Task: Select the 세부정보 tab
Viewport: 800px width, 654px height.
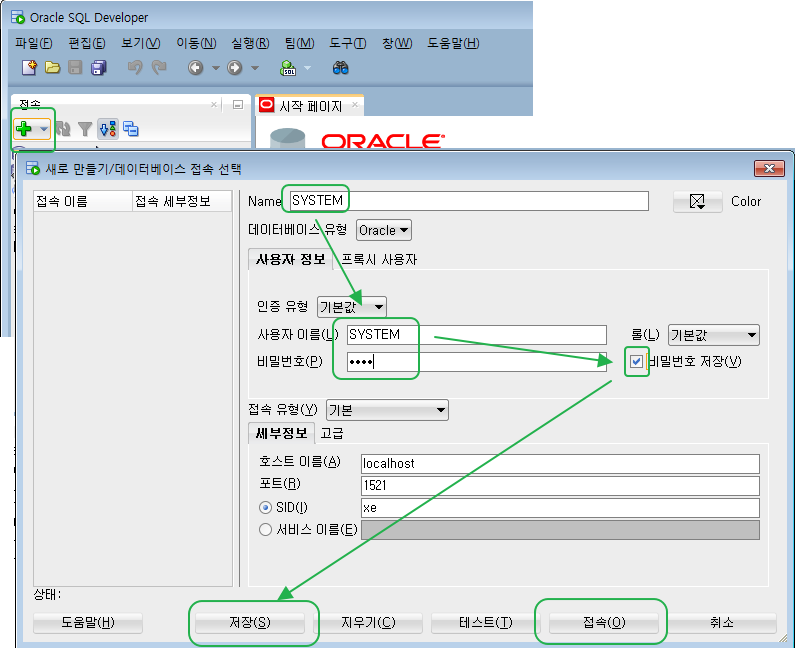Action: [281, 433]
